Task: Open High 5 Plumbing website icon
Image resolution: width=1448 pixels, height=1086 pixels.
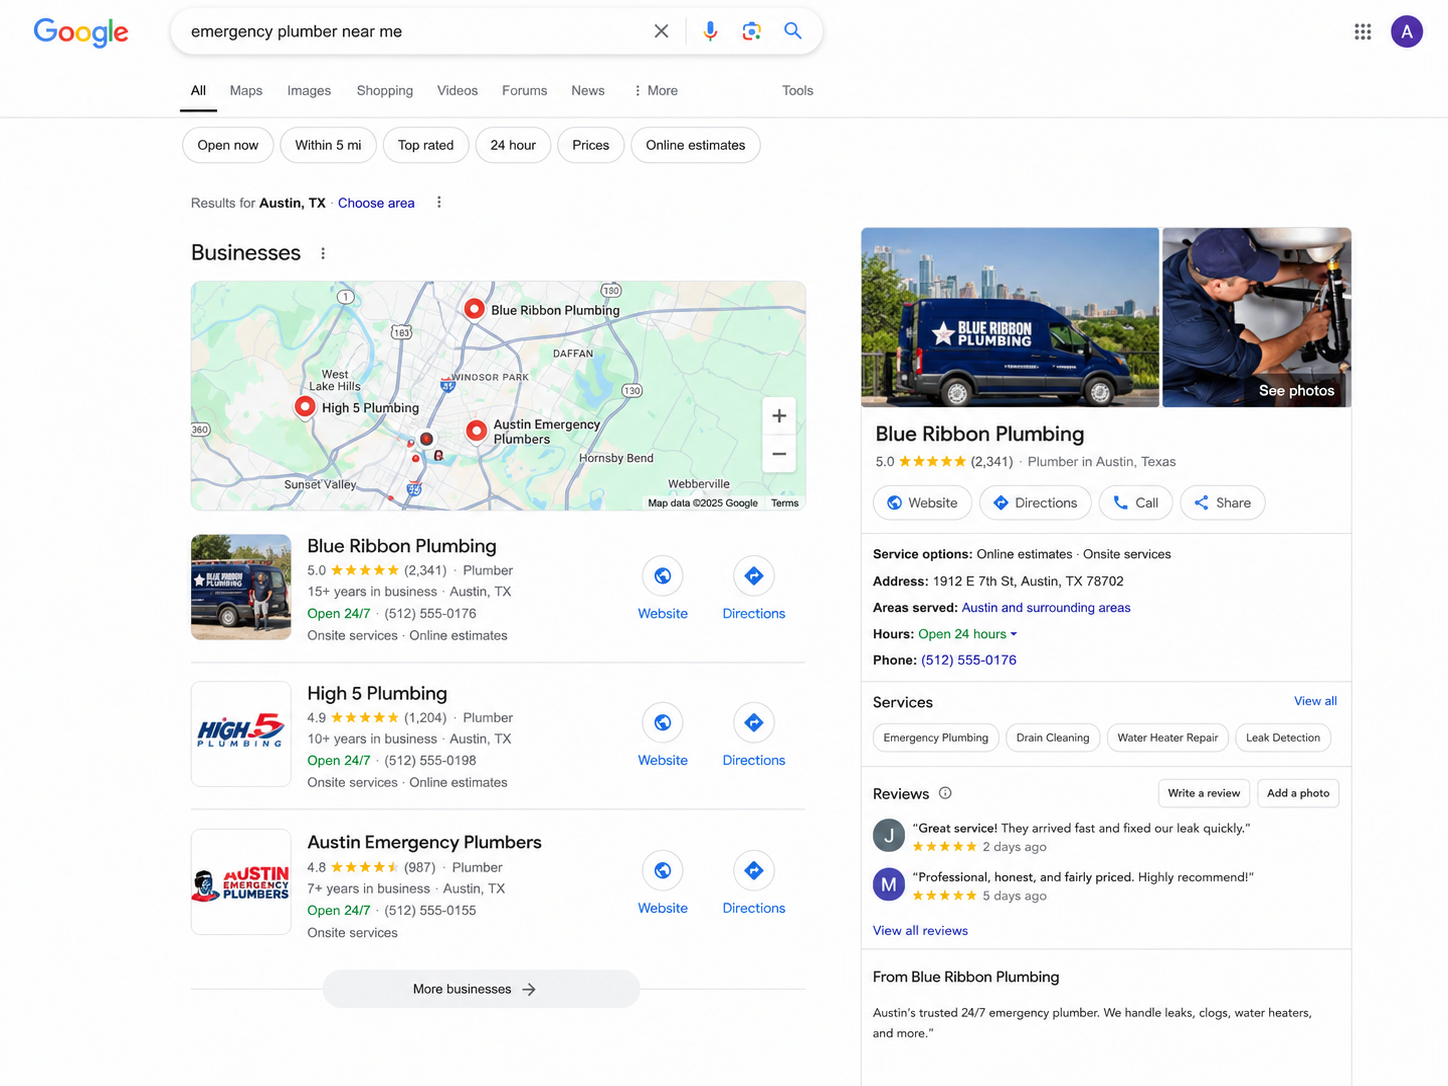Action: [662, 723]
